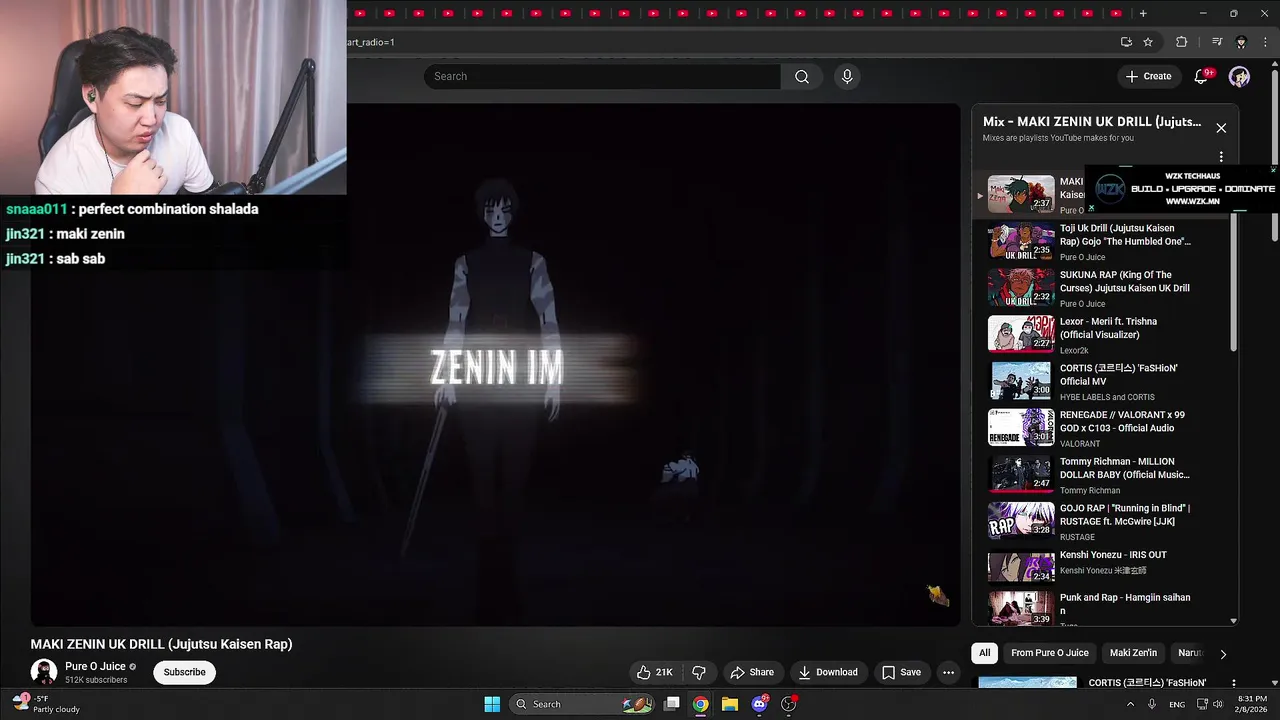Show hidden system tray icons
Screen dimensions: 1280x720
[1131, 704]
